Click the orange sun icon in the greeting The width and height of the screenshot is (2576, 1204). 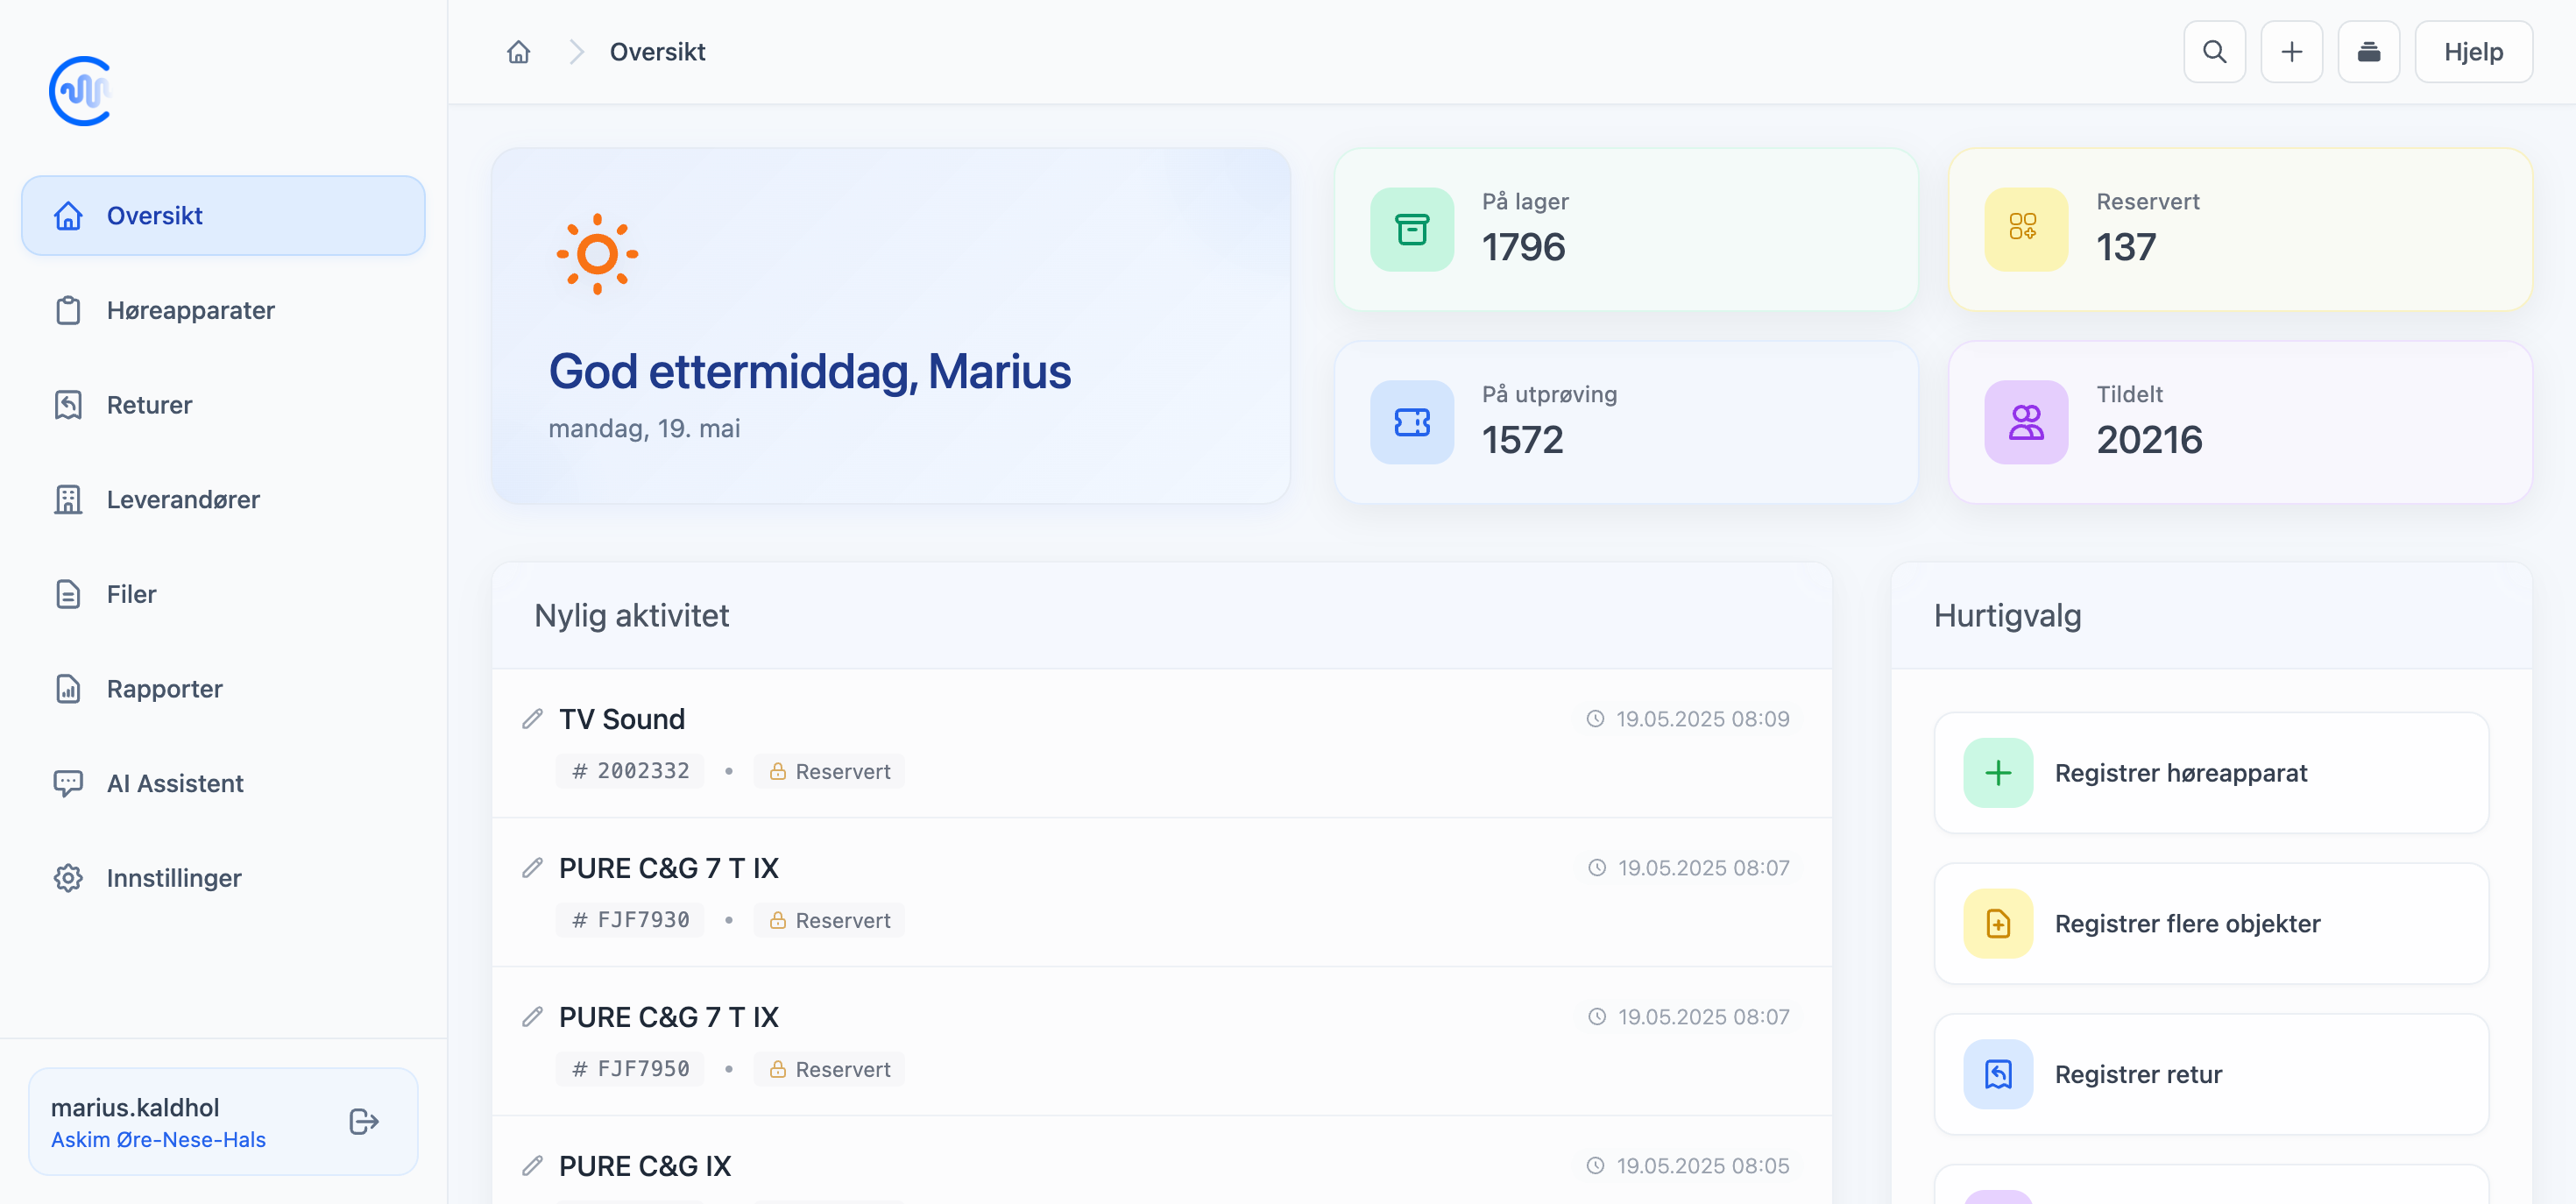click(x=597, y=254)
